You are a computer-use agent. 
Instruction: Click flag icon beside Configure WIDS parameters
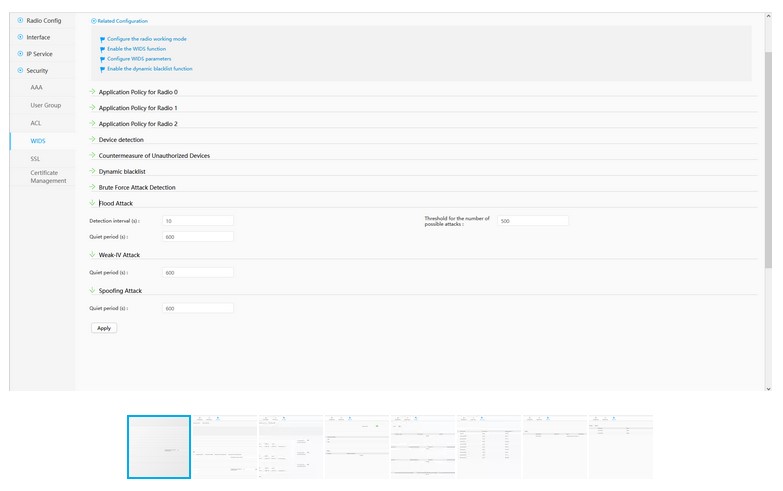pos(102,59)
